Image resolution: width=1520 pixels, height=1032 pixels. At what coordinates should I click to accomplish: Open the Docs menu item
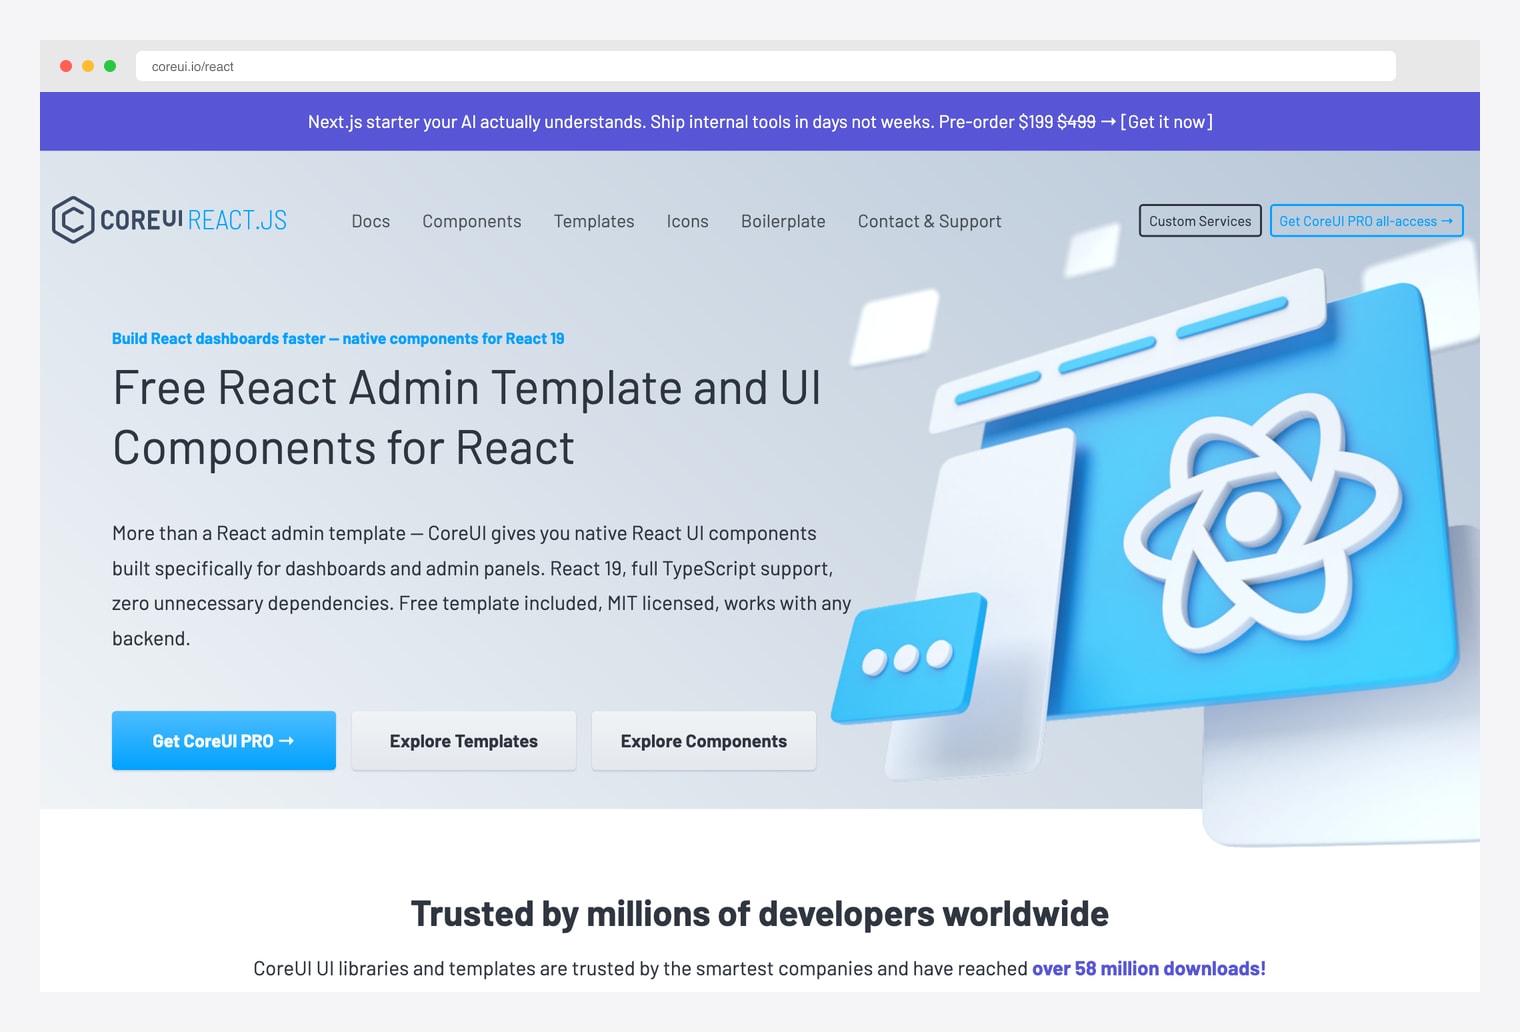pyautogui.click(x=371, y=221)
